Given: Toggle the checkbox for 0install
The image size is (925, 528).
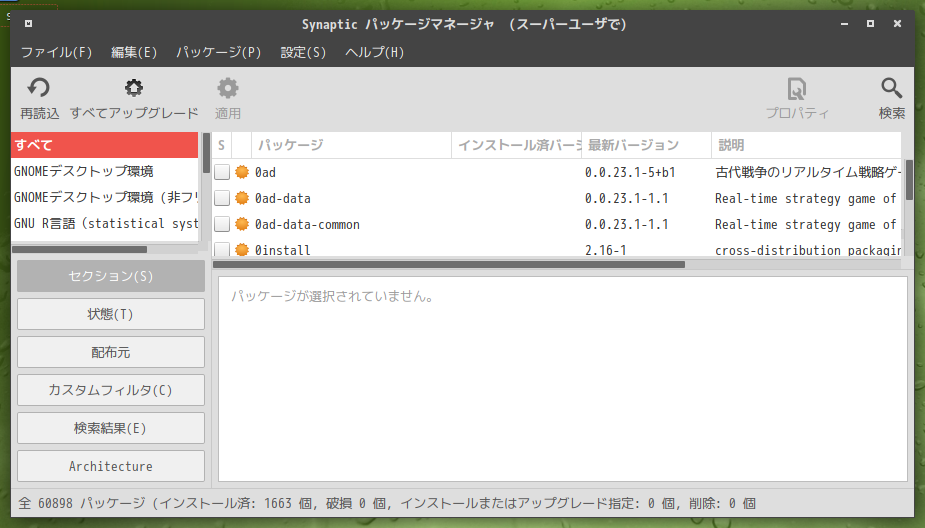Looking at the screenshot, I should click(222, 250).
